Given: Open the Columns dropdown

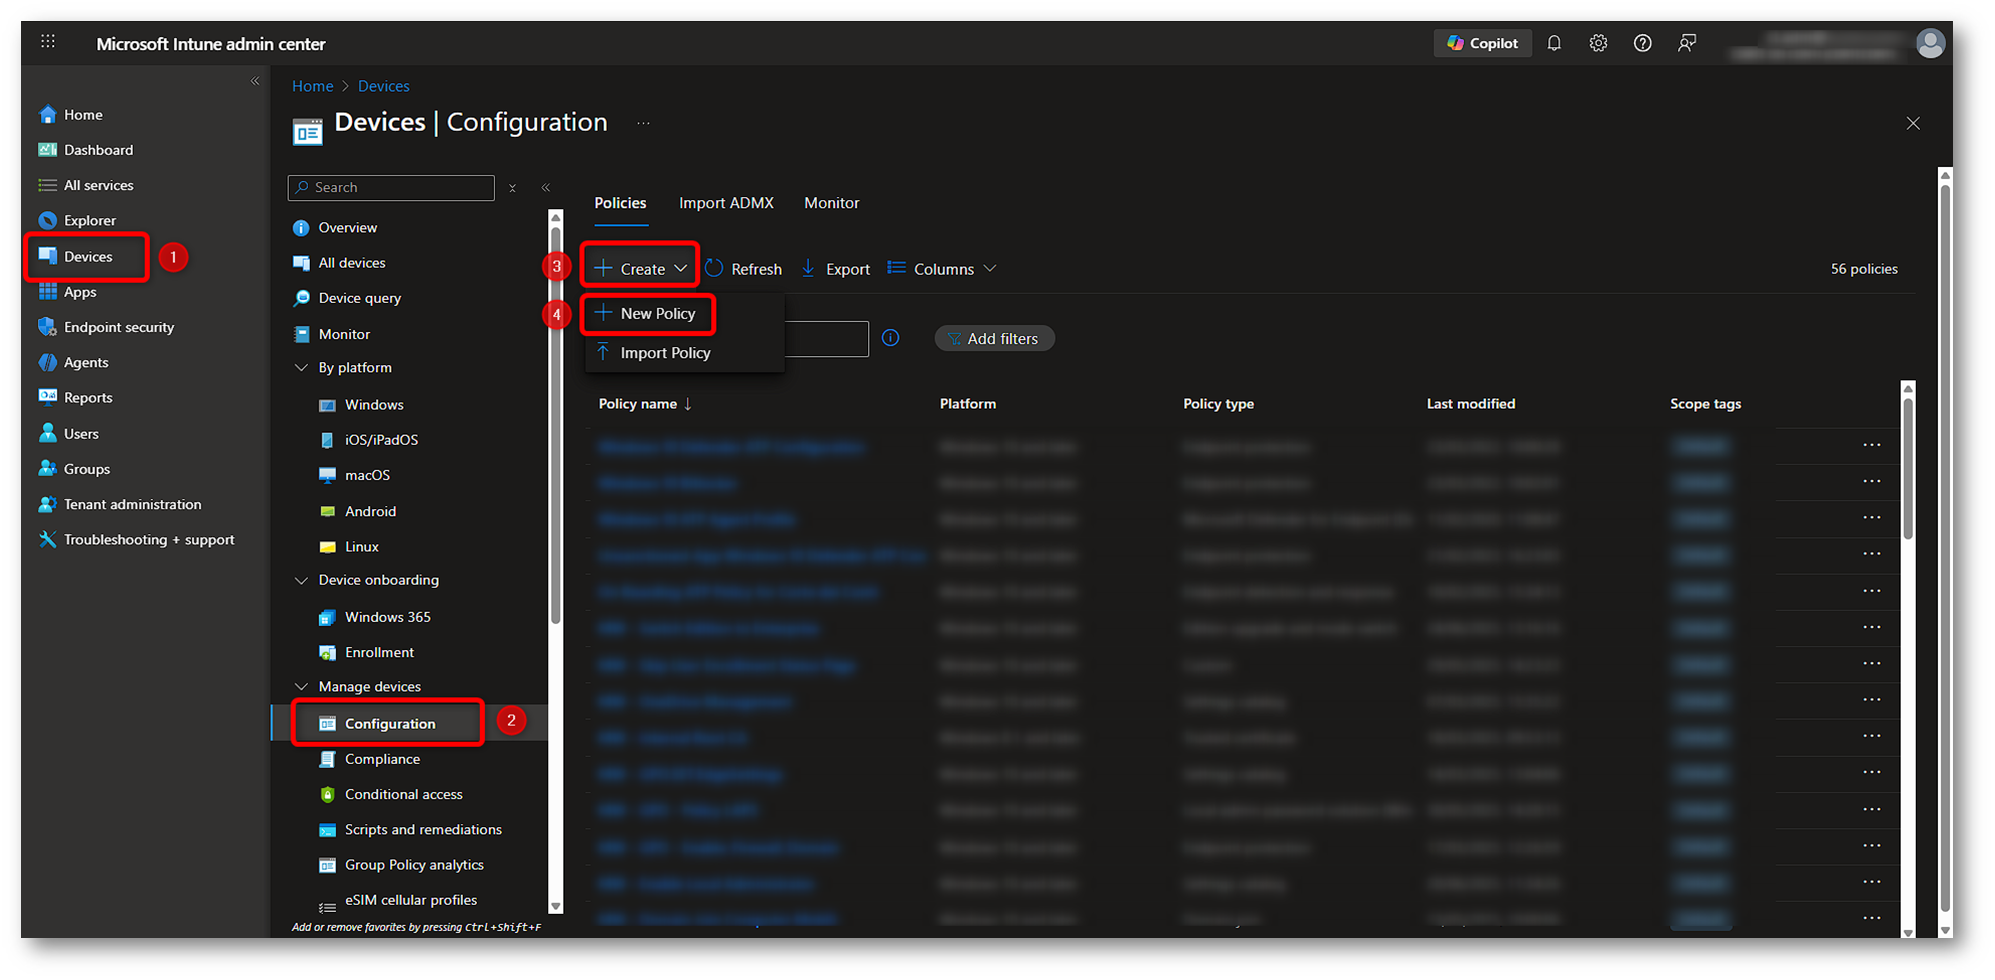Looking at the screenshot, I should [942, 269].
